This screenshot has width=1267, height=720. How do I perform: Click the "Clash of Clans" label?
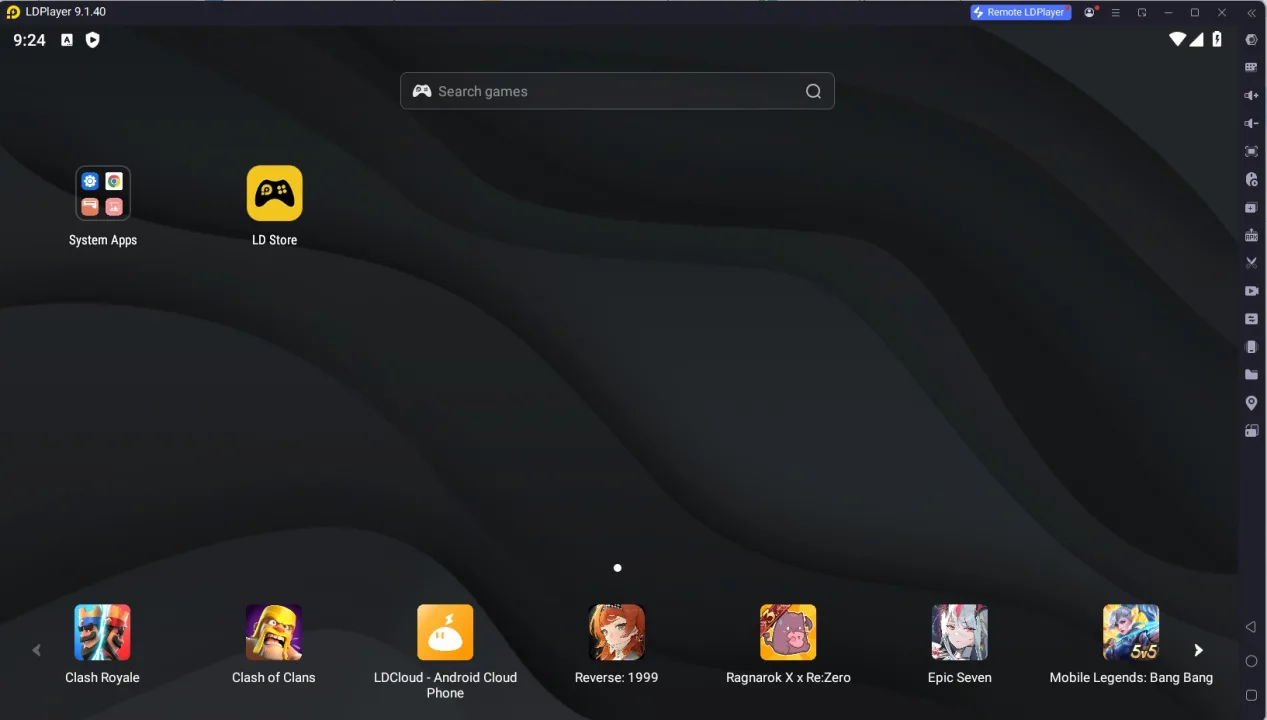click(274, 677)
